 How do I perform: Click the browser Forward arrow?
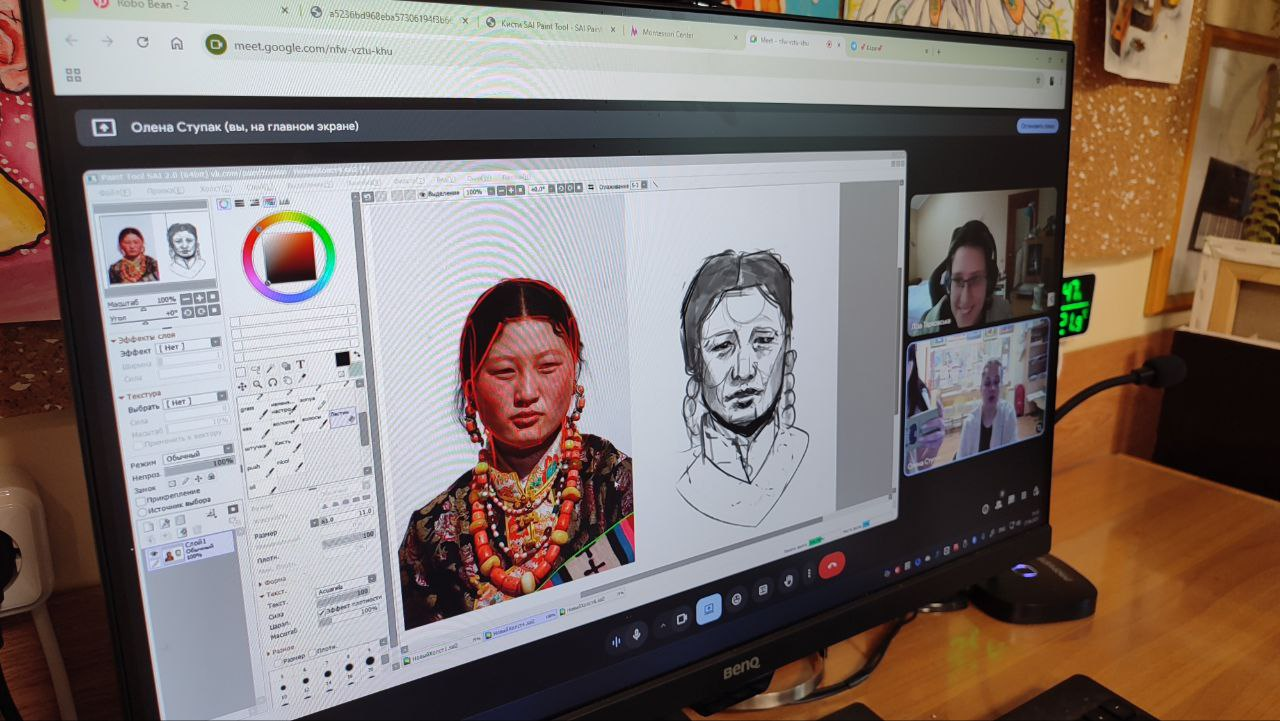(107, 41)
